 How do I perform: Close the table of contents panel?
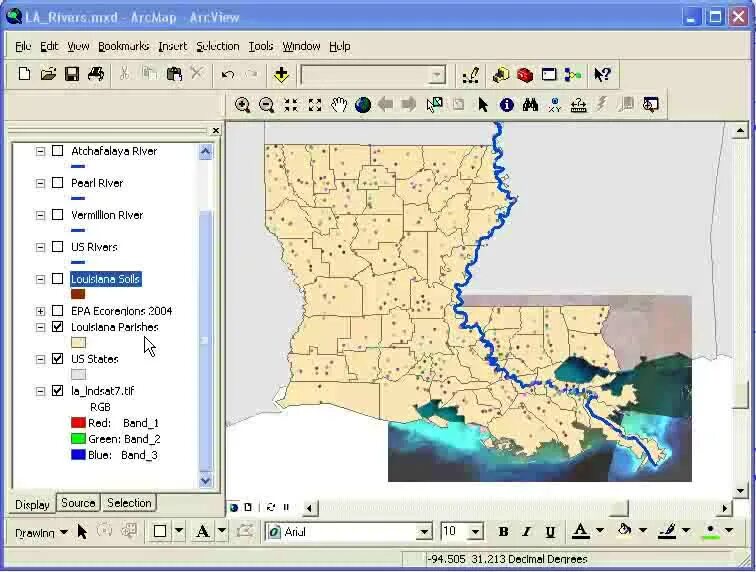216,131
